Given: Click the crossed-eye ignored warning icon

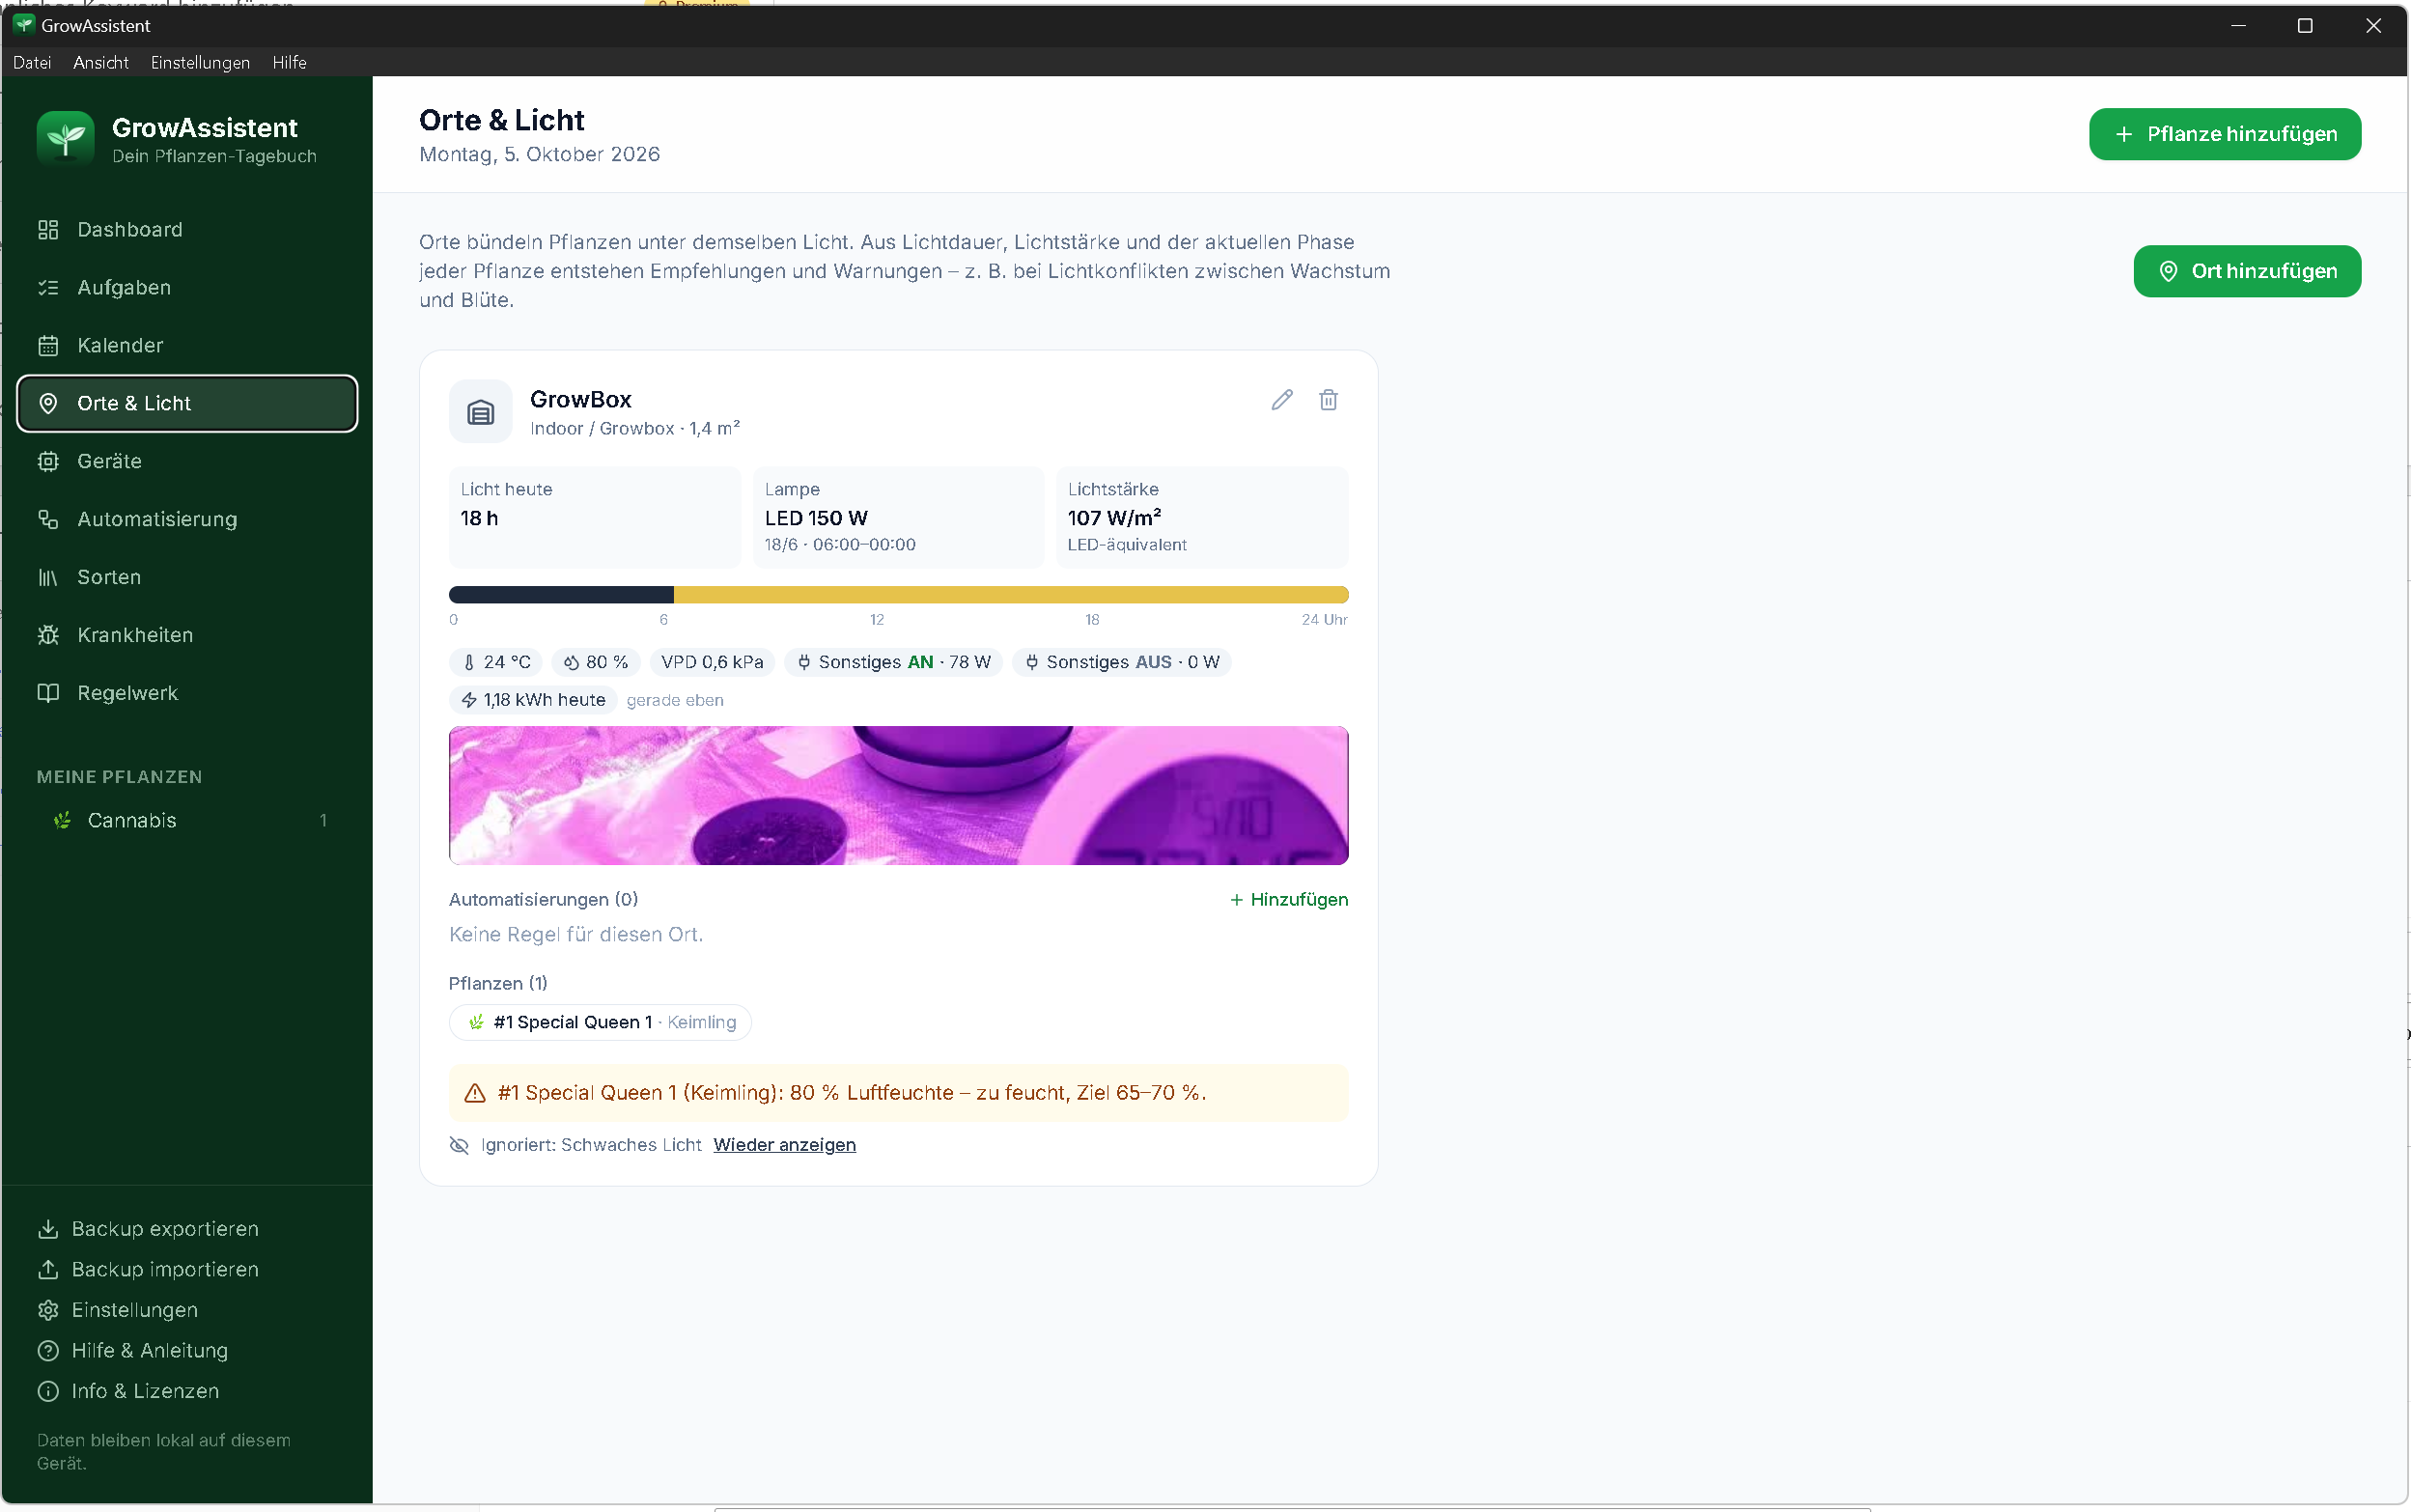Looking at the screenshot, I should click(x=459, y=1146).
